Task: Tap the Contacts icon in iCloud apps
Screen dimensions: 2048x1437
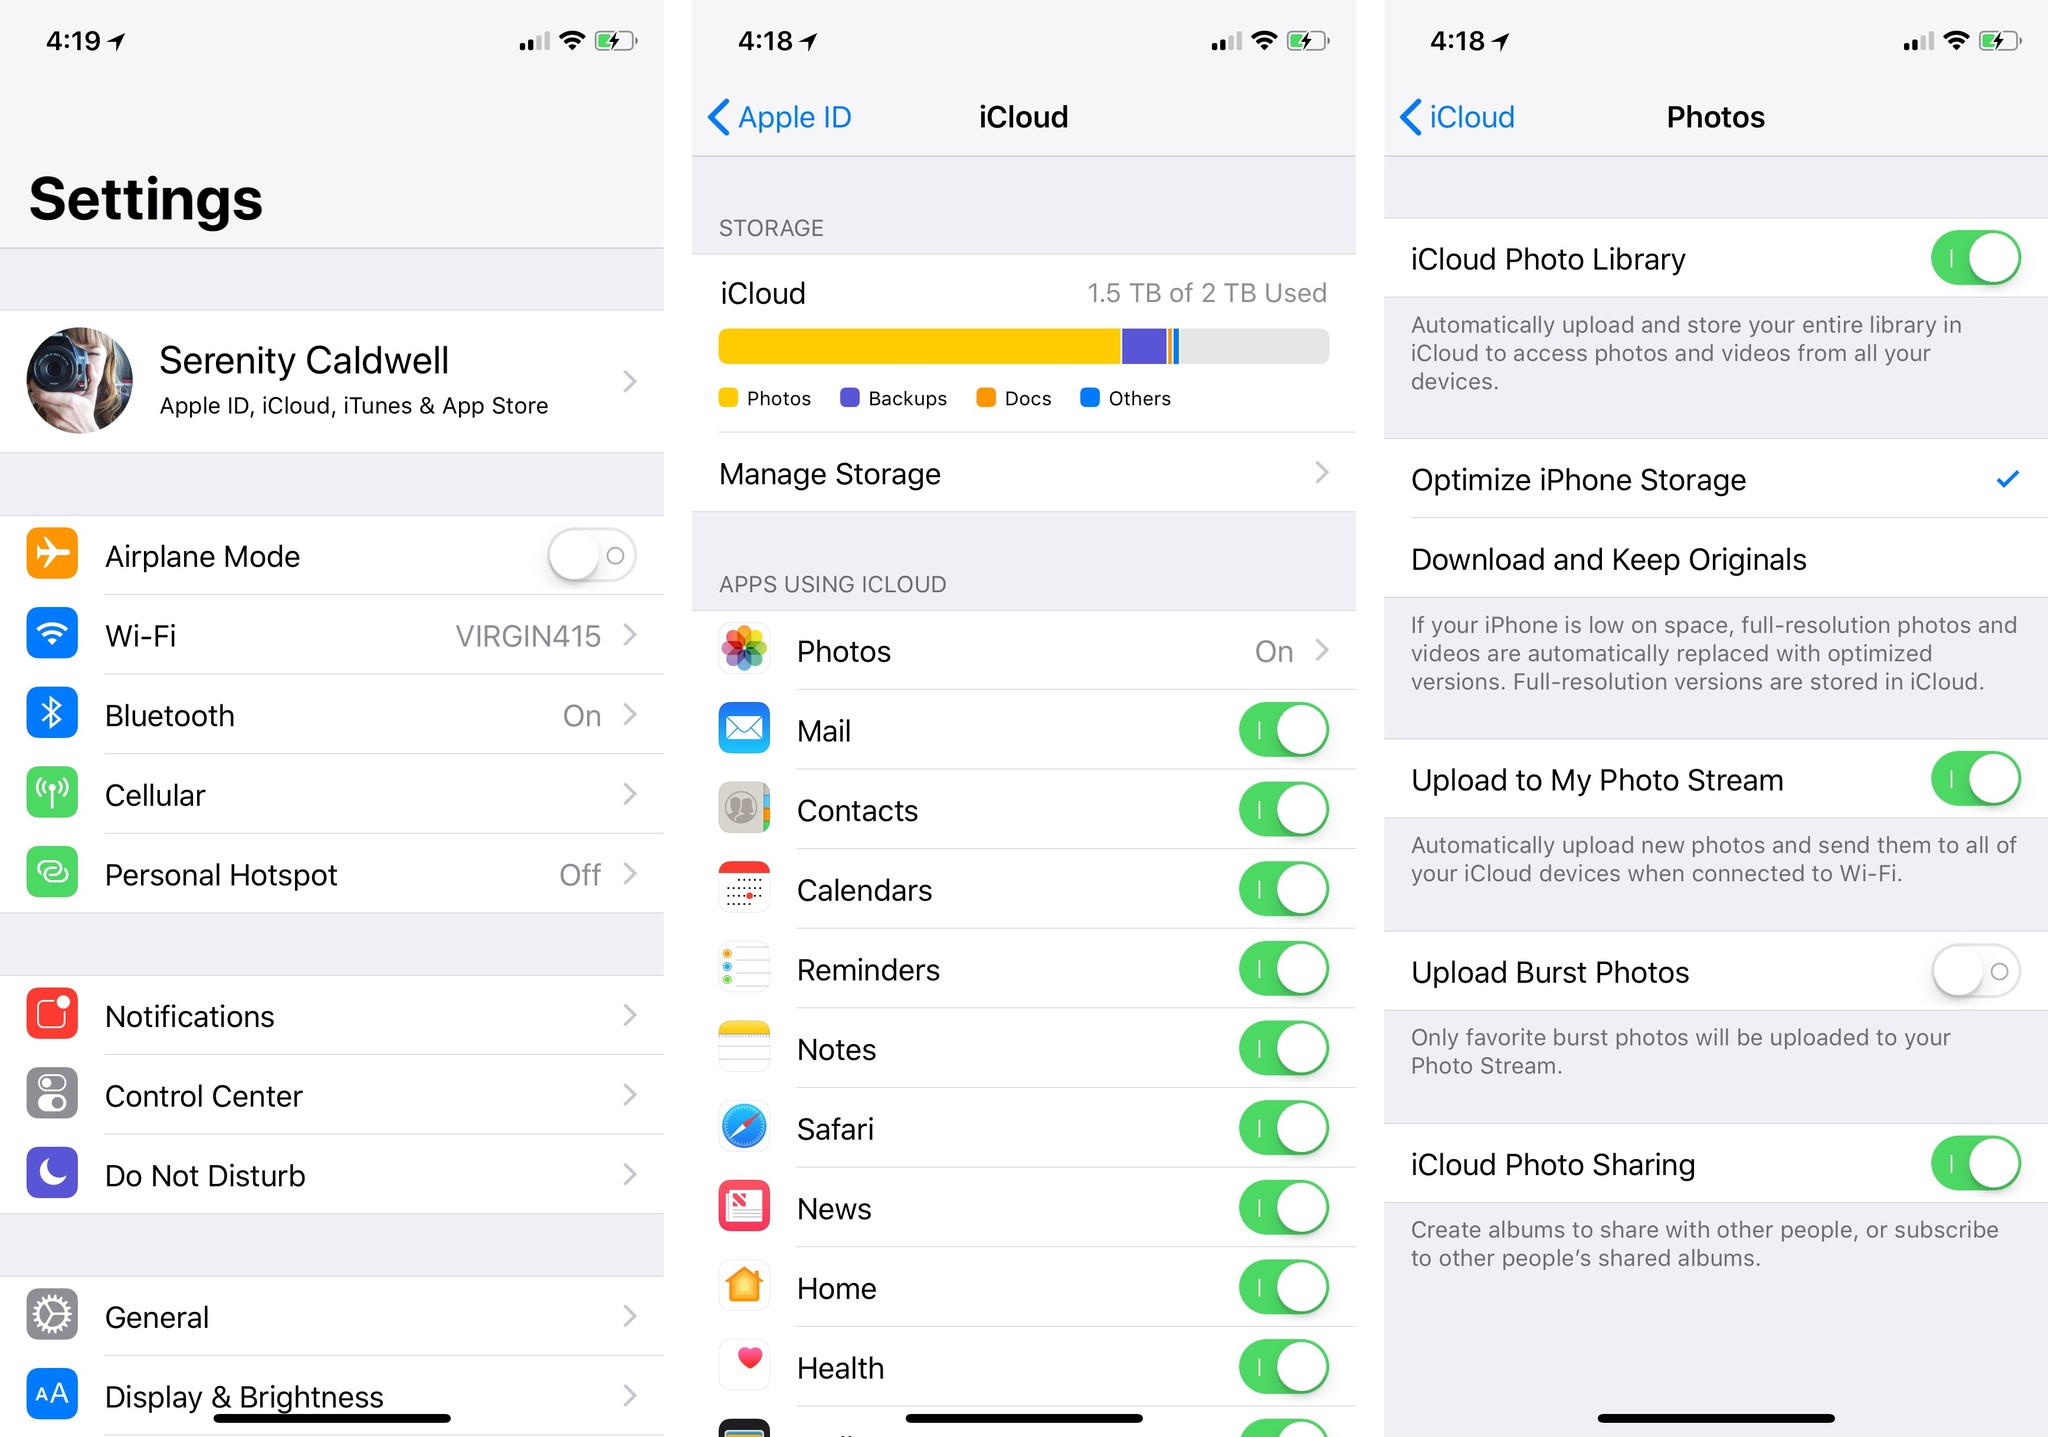Action: (x=742, y=808)
